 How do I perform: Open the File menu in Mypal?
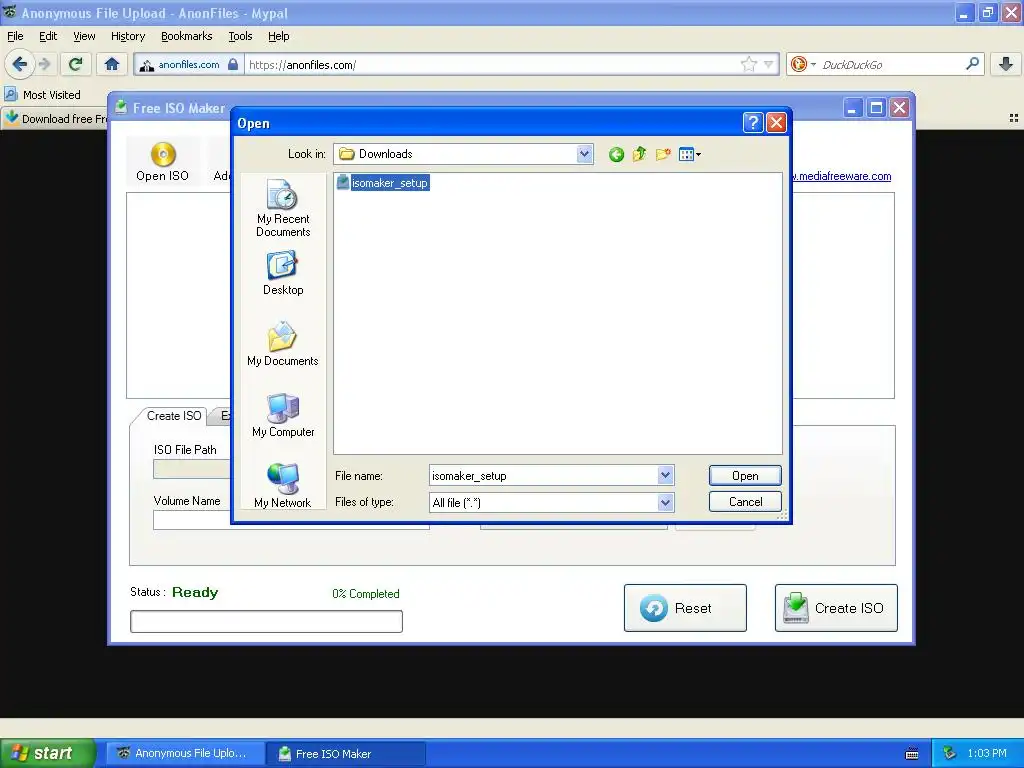click(x=15, y=36)
